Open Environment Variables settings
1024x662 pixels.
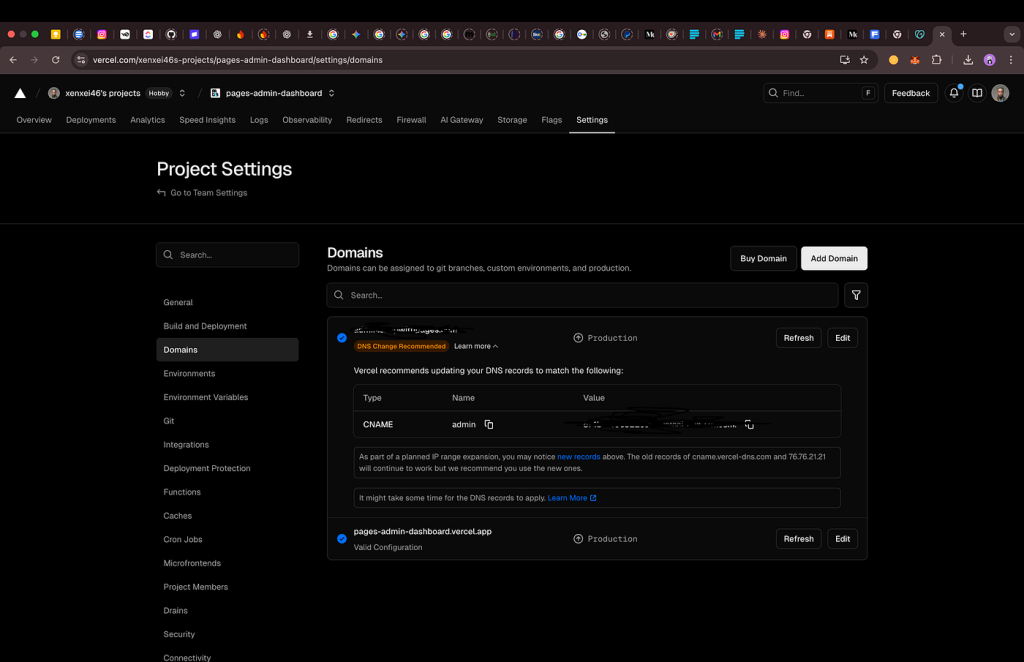(227, 397)
